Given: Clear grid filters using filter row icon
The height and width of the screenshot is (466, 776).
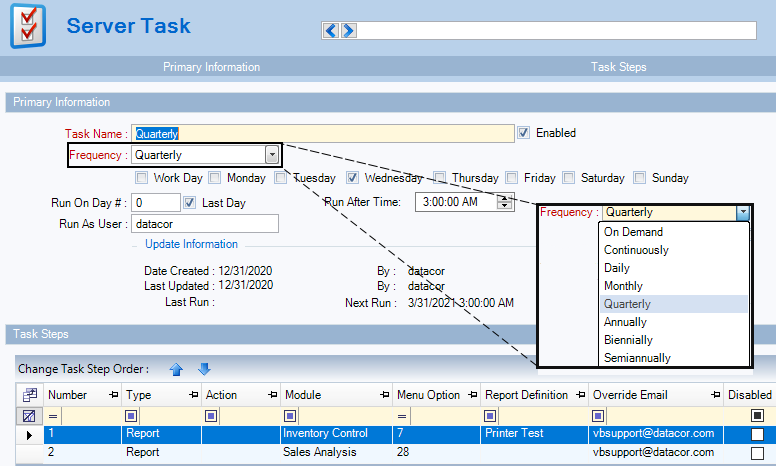Looking at the screenshot, I should tap(29, 416).
